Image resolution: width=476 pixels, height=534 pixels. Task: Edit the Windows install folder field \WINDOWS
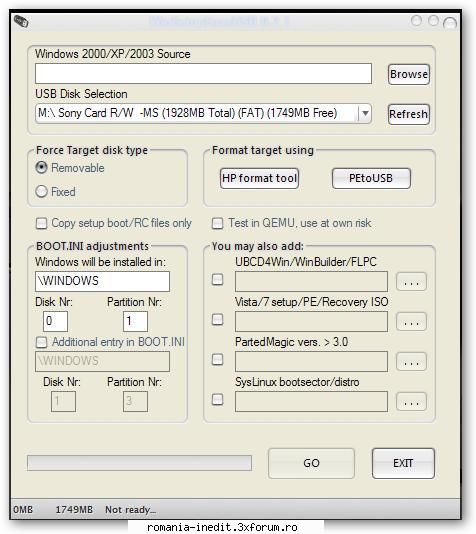(102, 281)
